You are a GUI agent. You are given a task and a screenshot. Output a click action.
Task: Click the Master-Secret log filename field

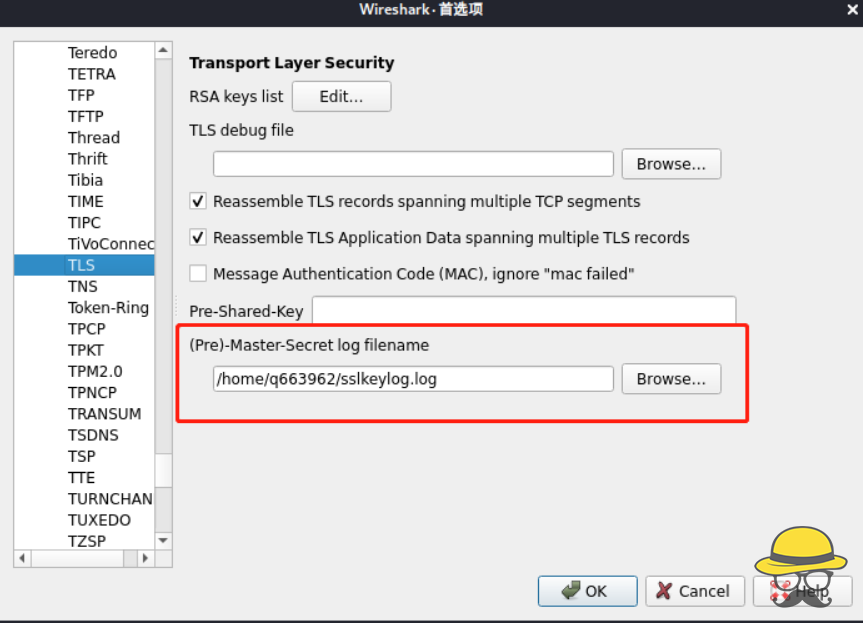pos(413,379)
